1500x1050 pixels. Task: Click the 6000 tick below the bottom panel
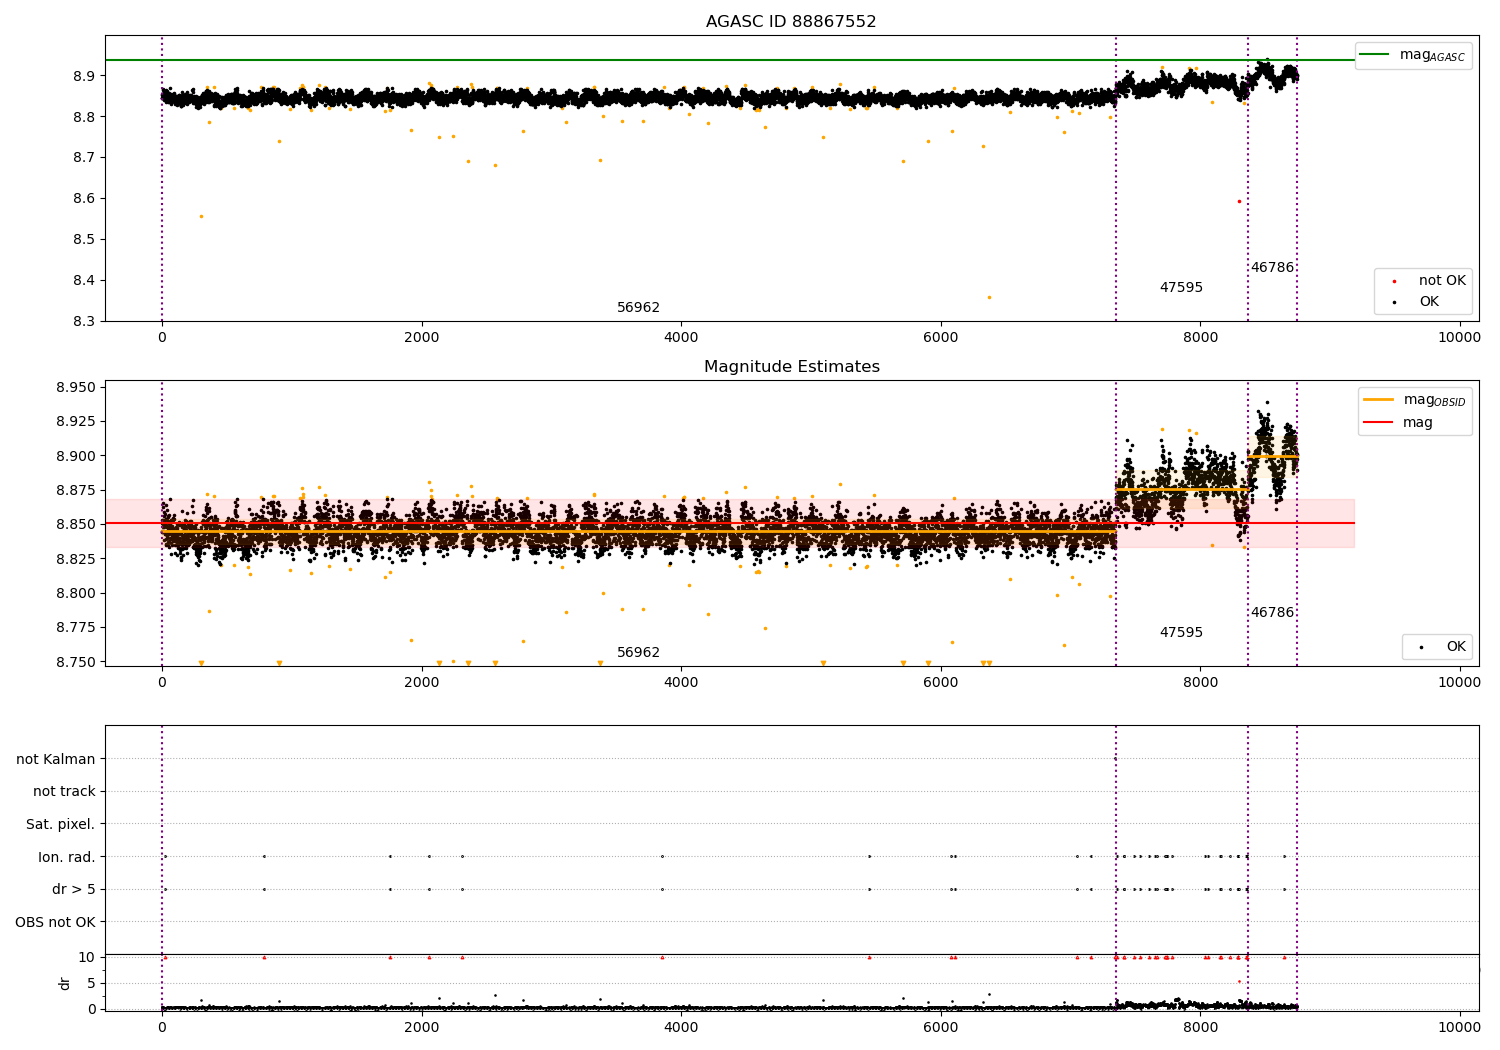click(x=940, y=1026)
